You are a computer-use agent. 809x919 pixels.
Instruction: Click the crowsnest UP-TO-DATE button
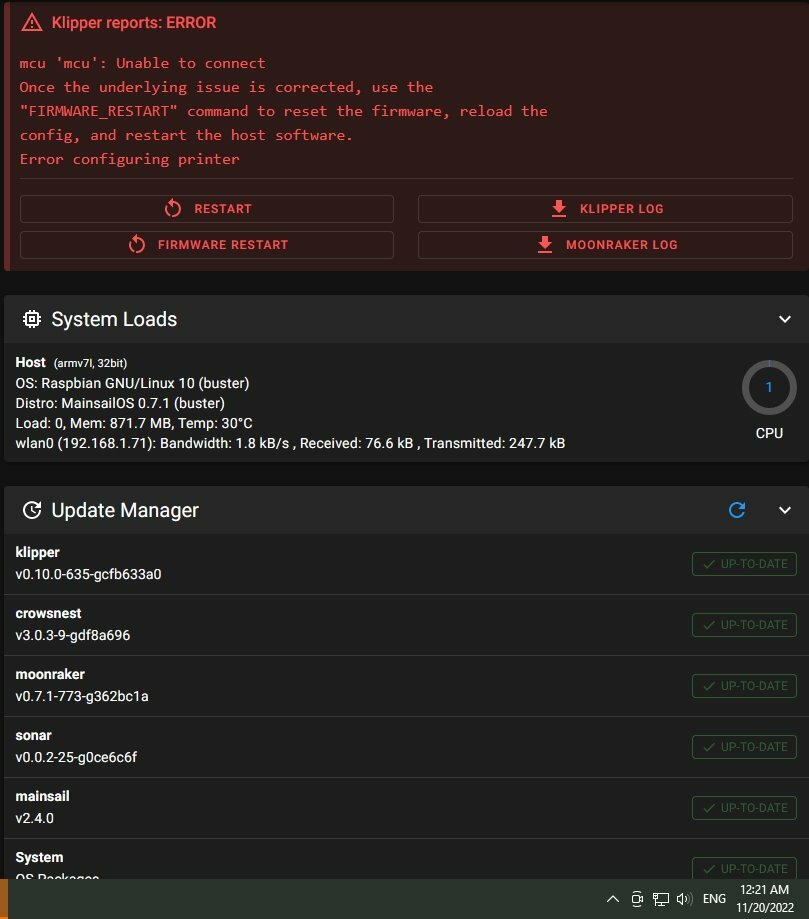[x=744, y=625]
